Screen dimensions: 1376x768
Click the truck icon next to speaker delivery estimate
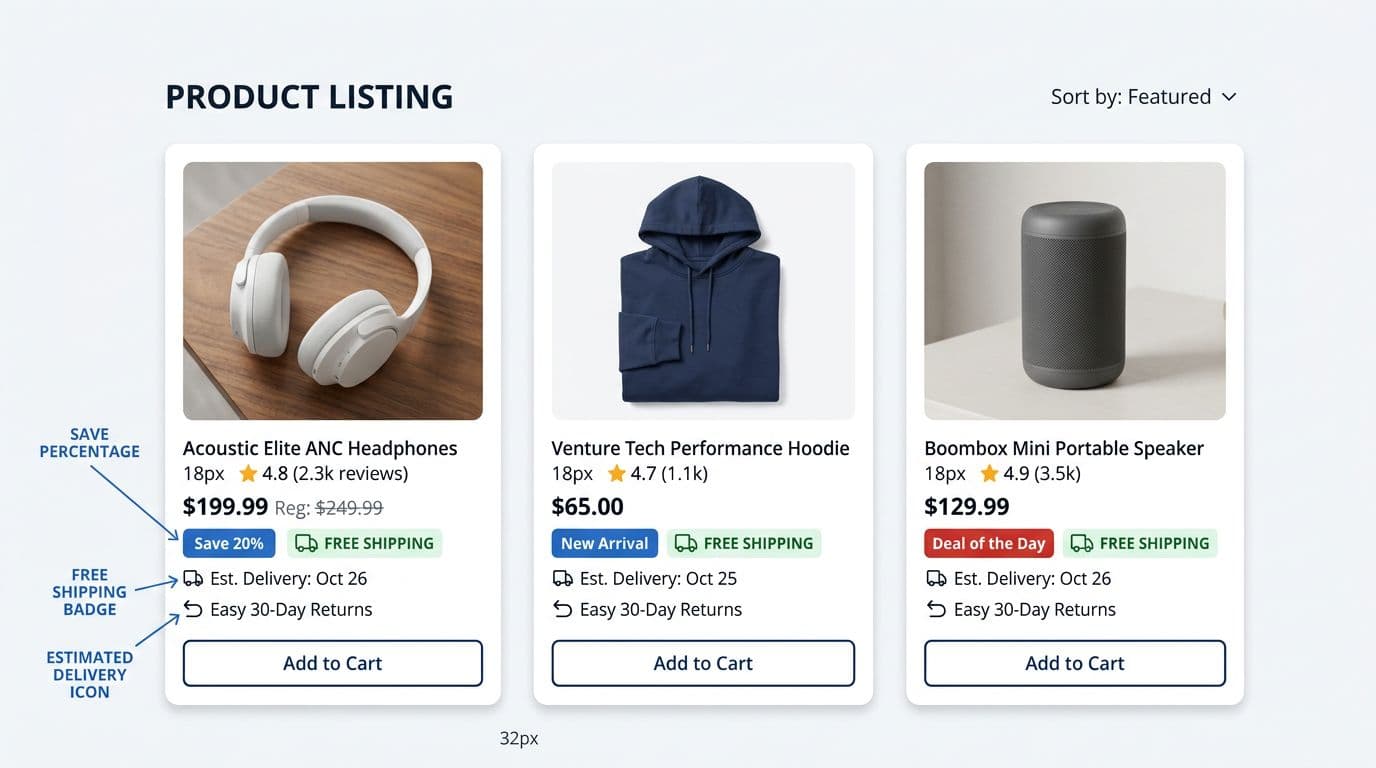tap(935, 578)
